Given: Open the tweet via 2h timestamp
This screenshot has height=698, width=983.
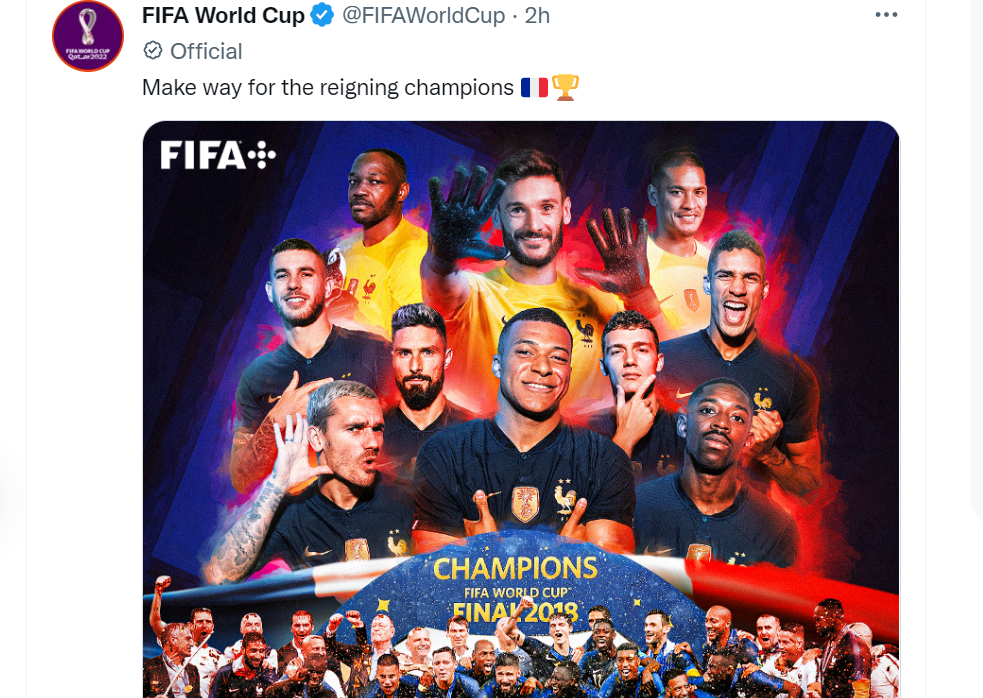Looking at the screenshot, I should [537, 16].
